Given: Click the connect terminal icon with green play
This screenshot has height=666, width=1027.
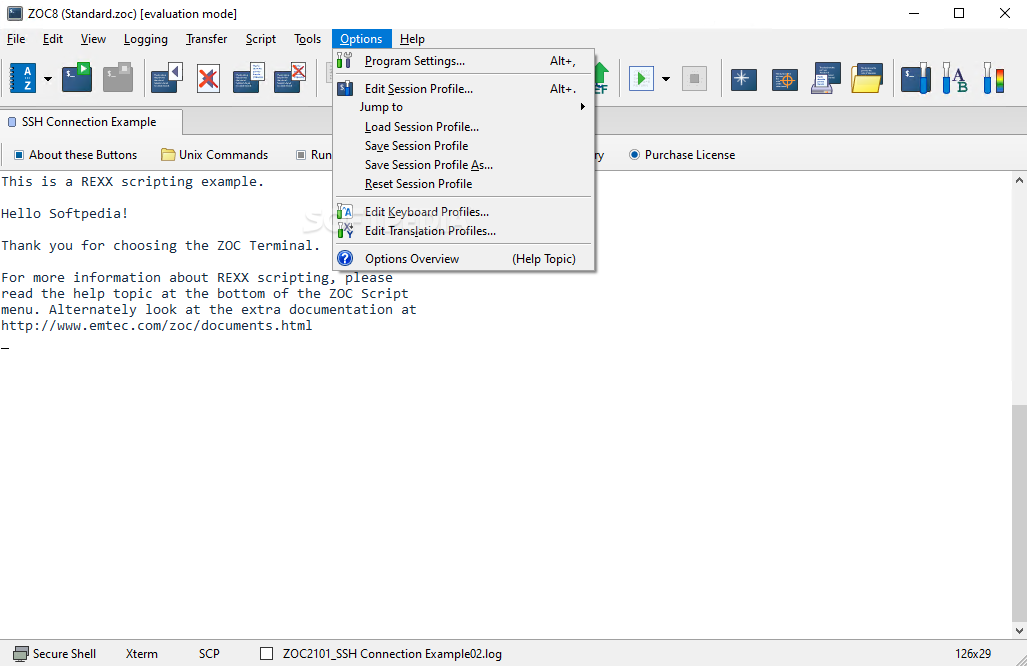Looking at the screenshot, I should click(x=77, y=78).
